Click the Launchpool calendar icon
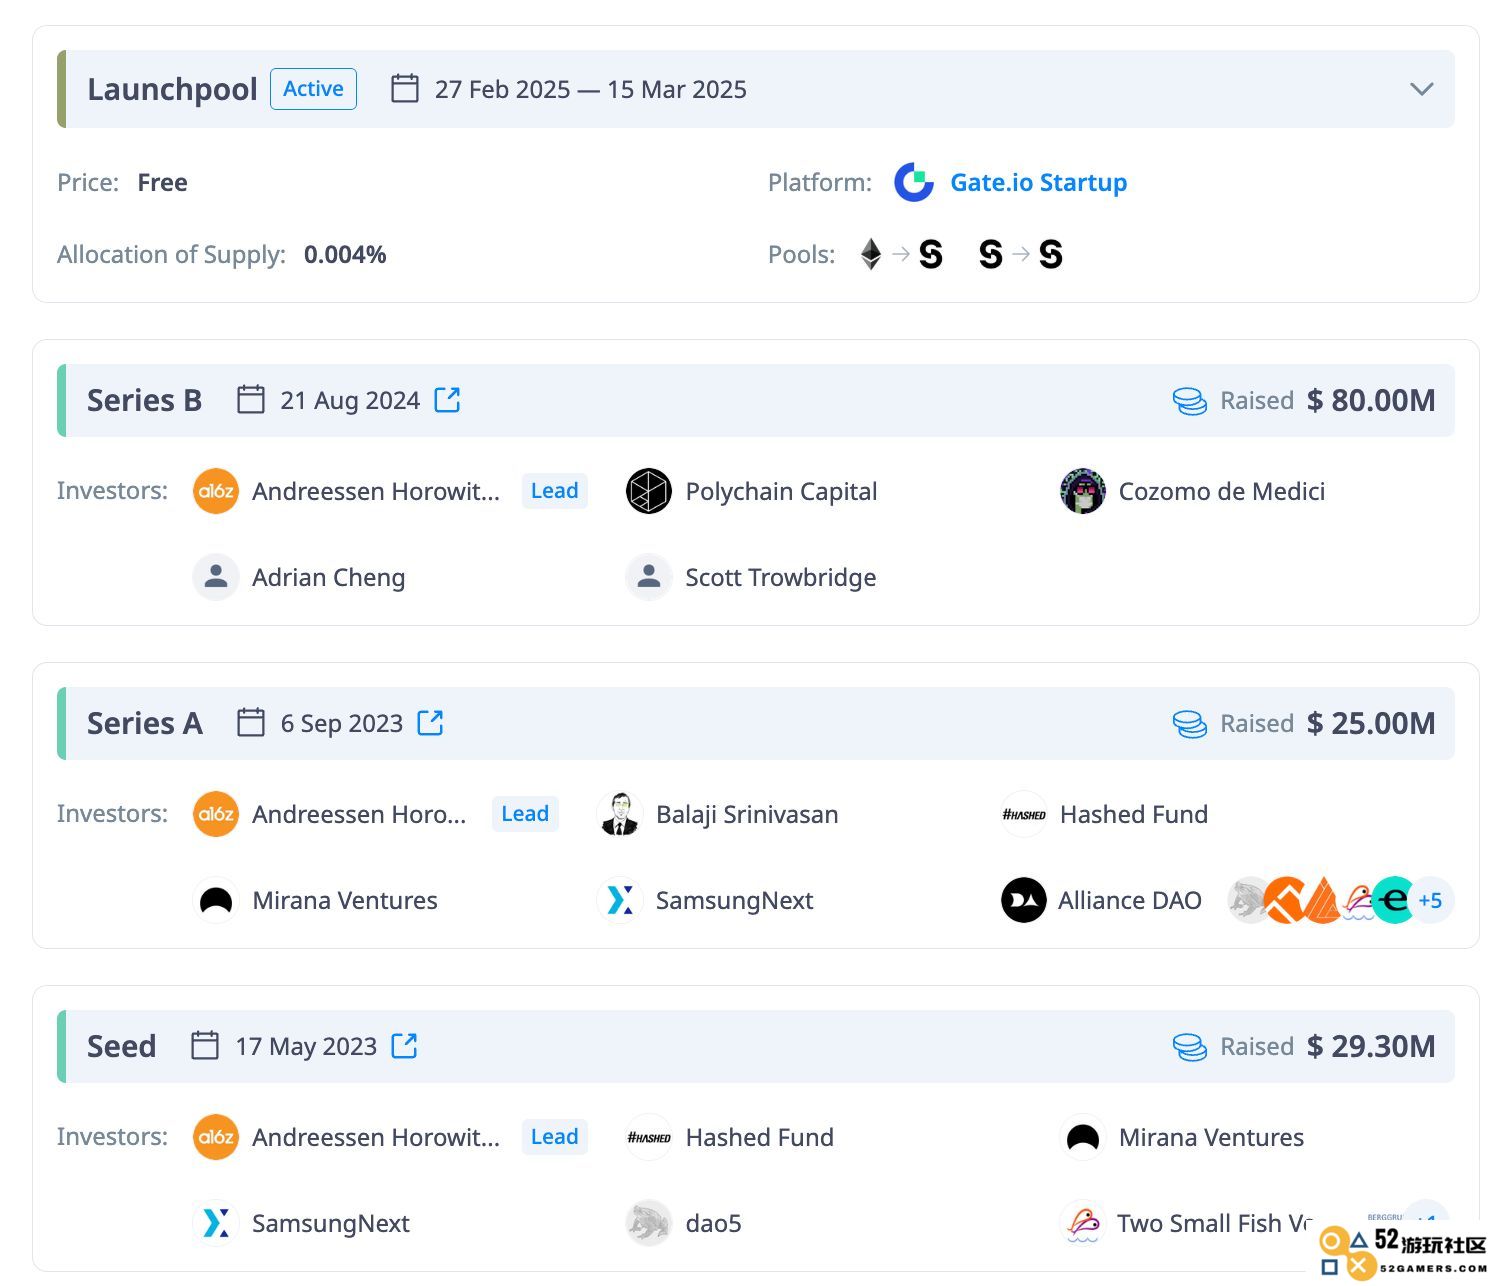 (405, 89)
